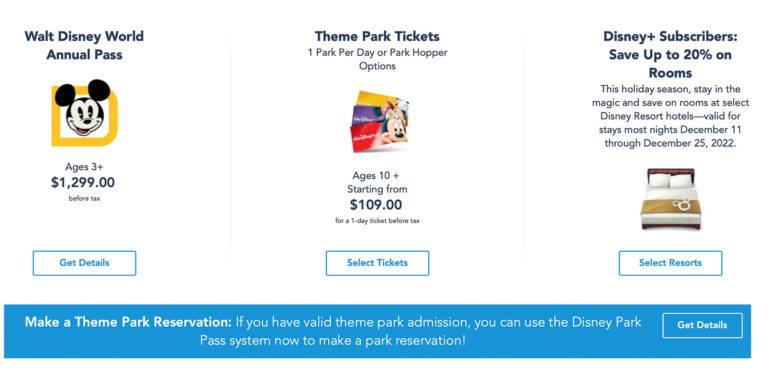
Task: Click the Theme Park Tickets heading
Action: pyautogui.click(x=377, y=36)
